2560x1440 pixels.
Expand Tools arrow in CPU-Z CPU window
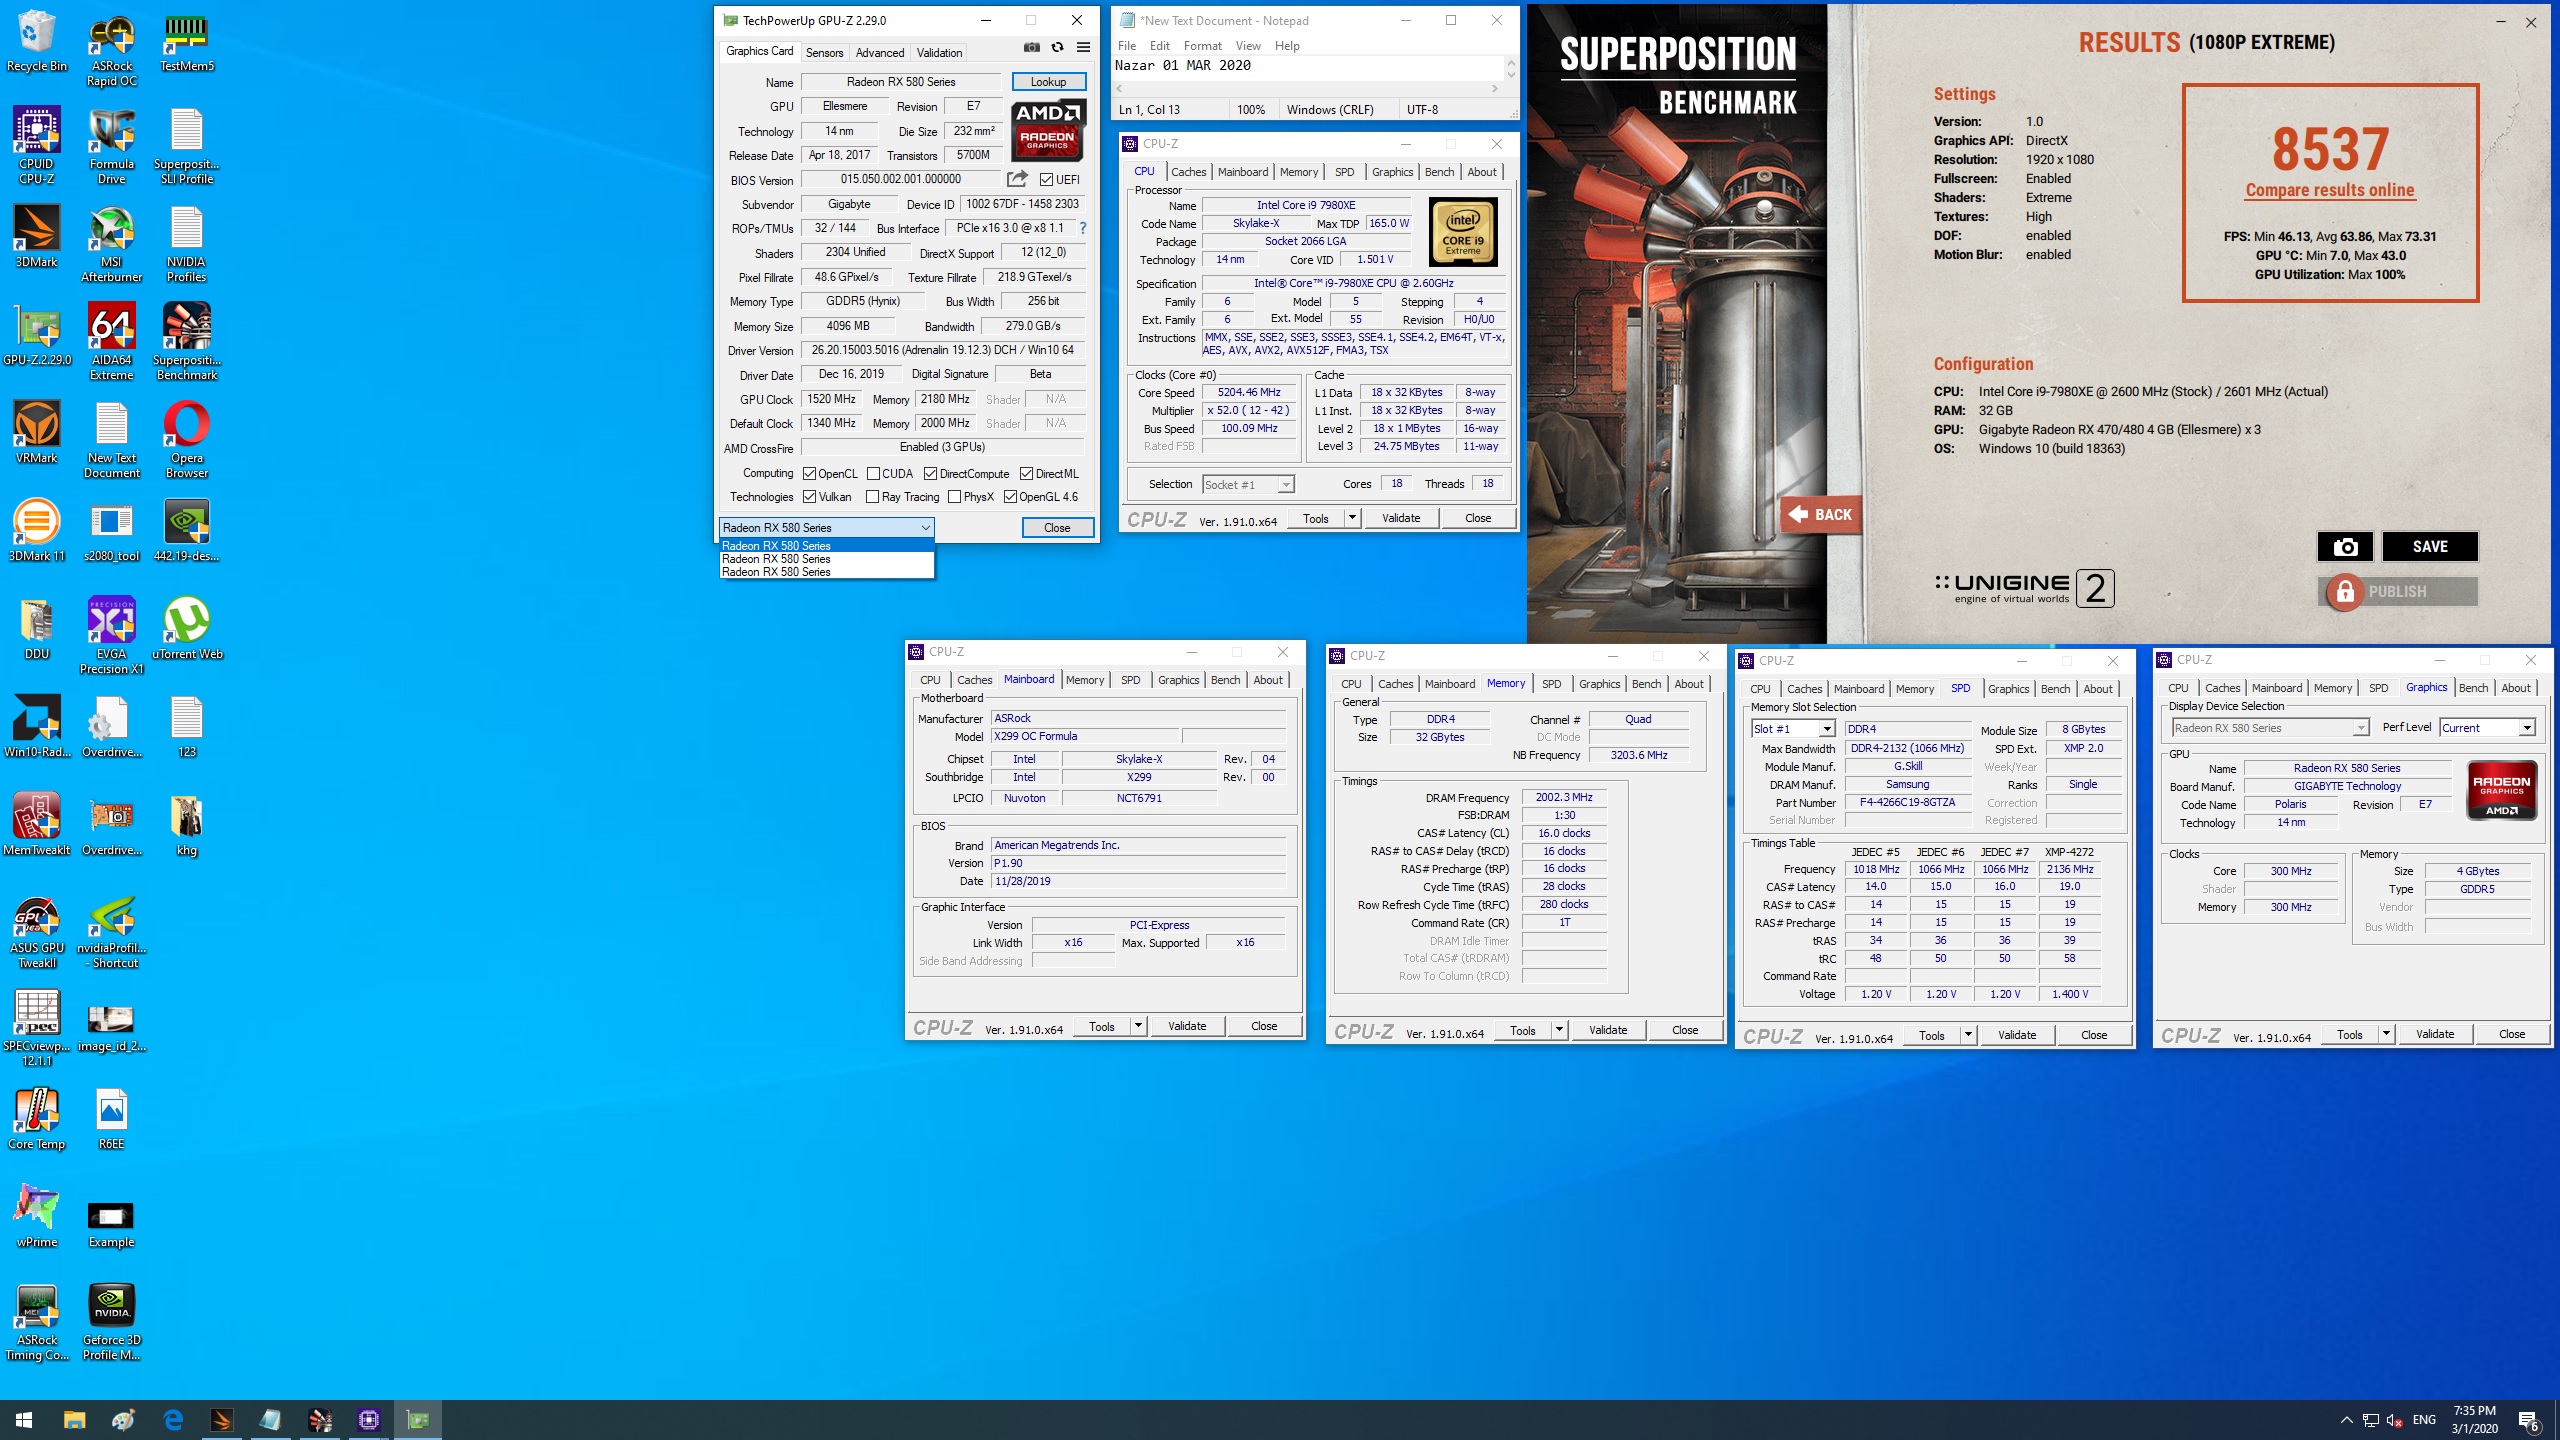tap(1352, 518)
